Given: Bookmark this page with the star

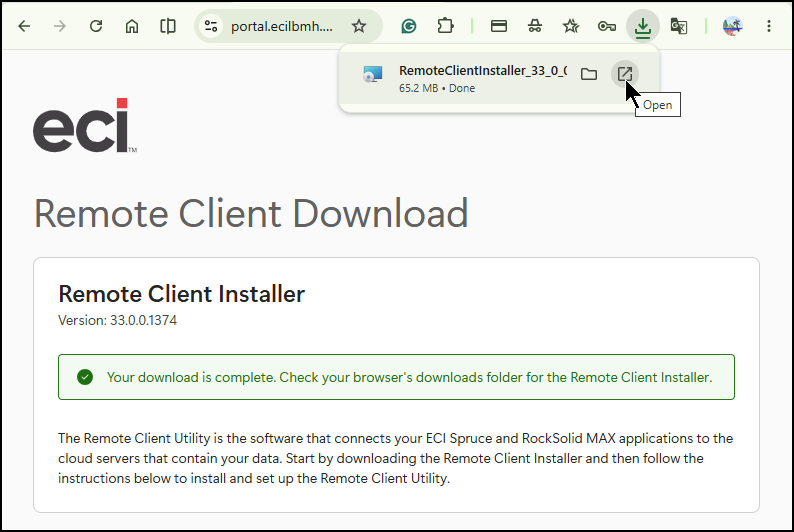Looking at the screenshot, I should point(359,26).
